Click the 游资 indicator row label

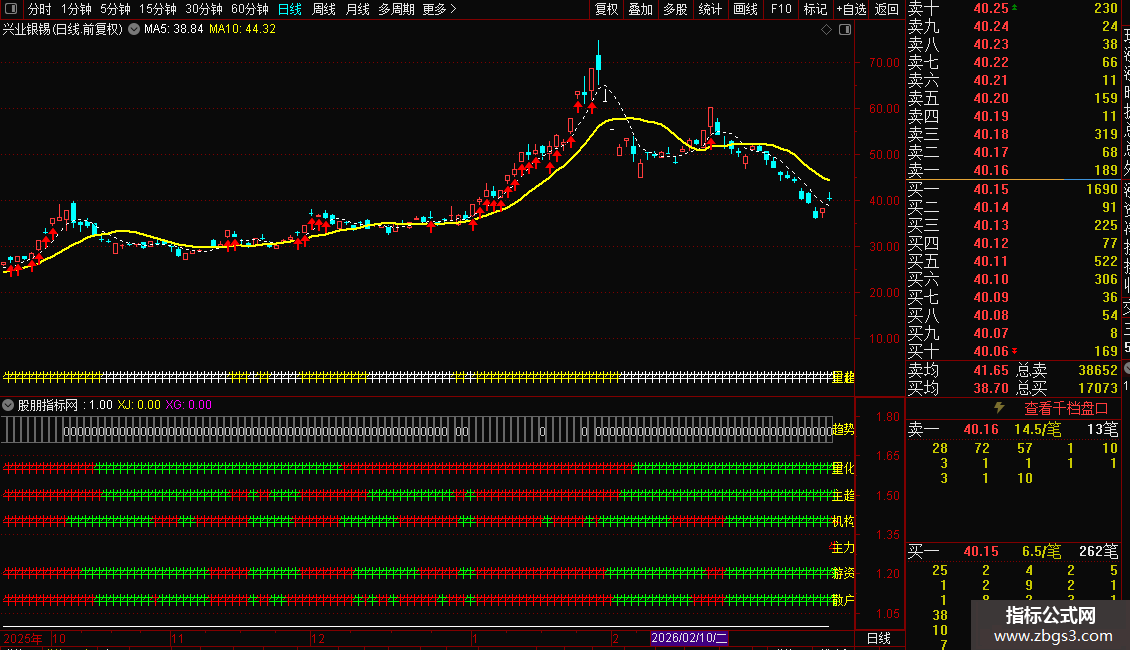[843, 574]
